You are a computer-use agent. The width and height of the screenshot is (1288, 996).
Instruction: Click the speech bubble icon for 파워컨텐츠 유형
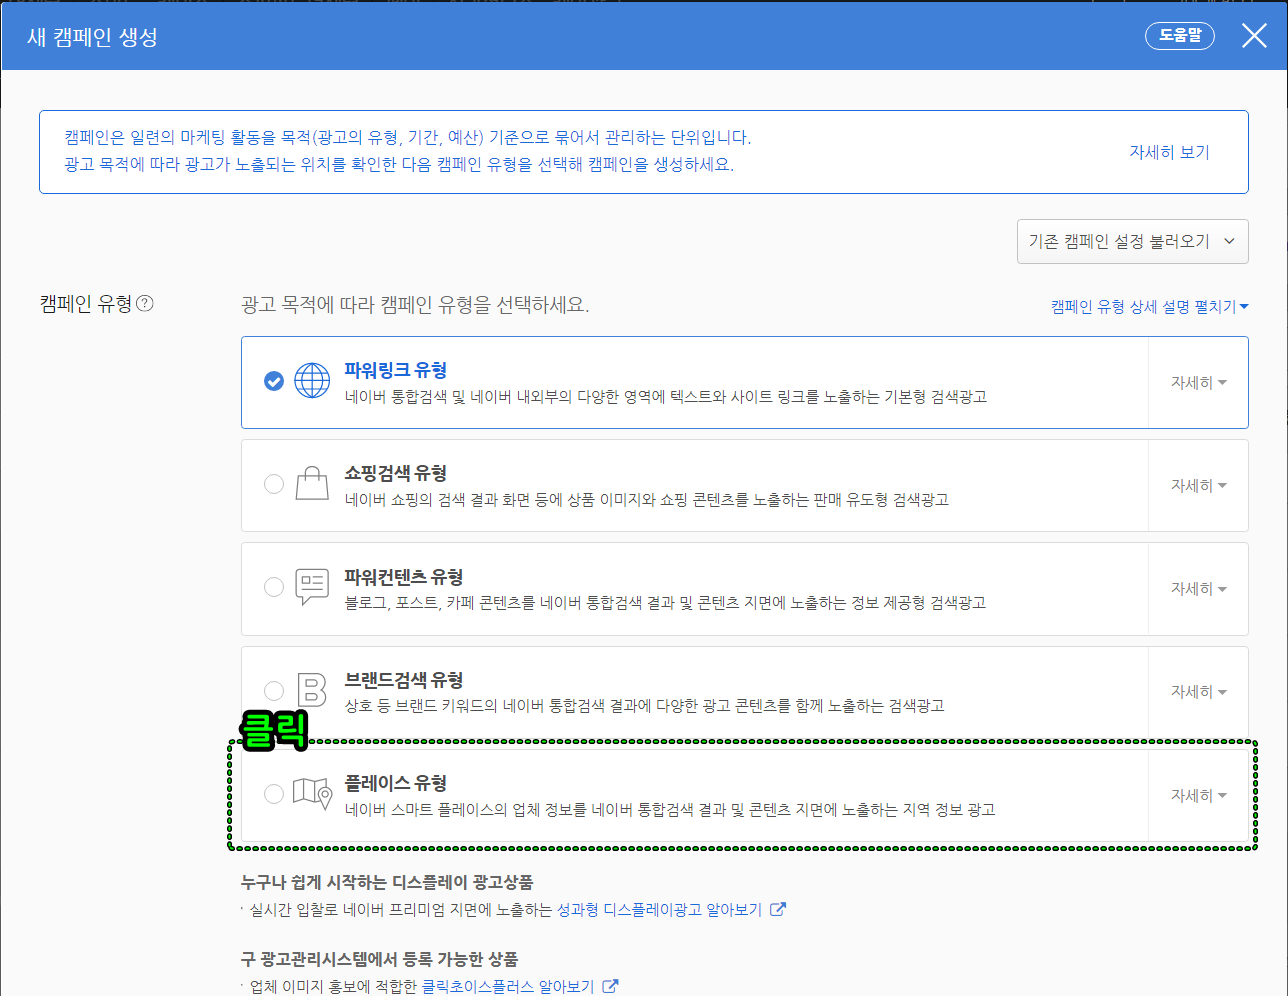[x=312, y=587]
